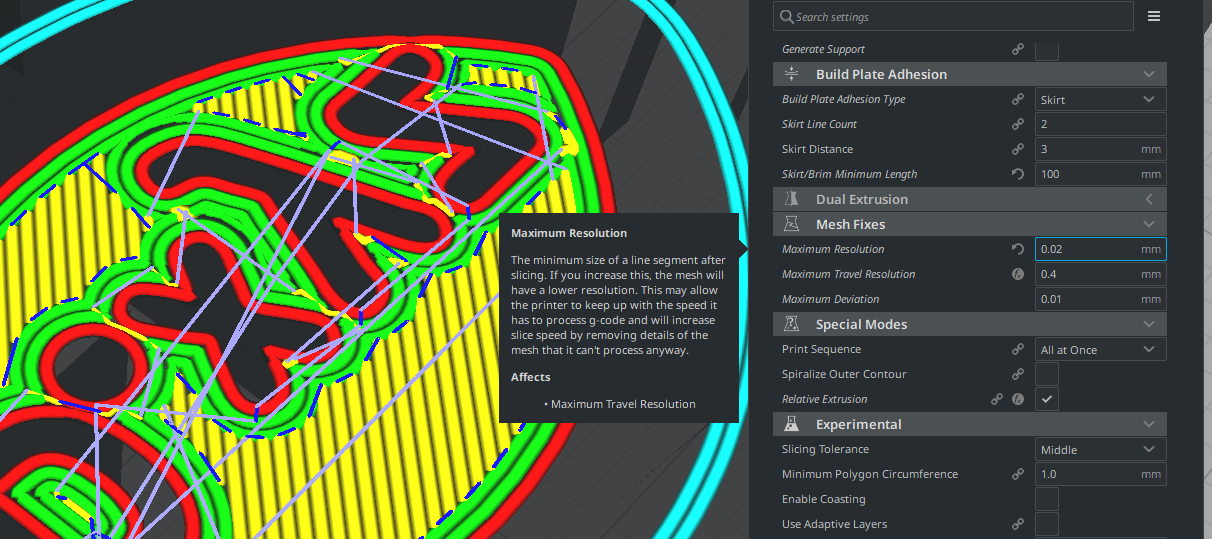Screen dimensions: 1212x539
Task: Enable Use Adaptive Layers checkbox
Action: pos(1047,524)
